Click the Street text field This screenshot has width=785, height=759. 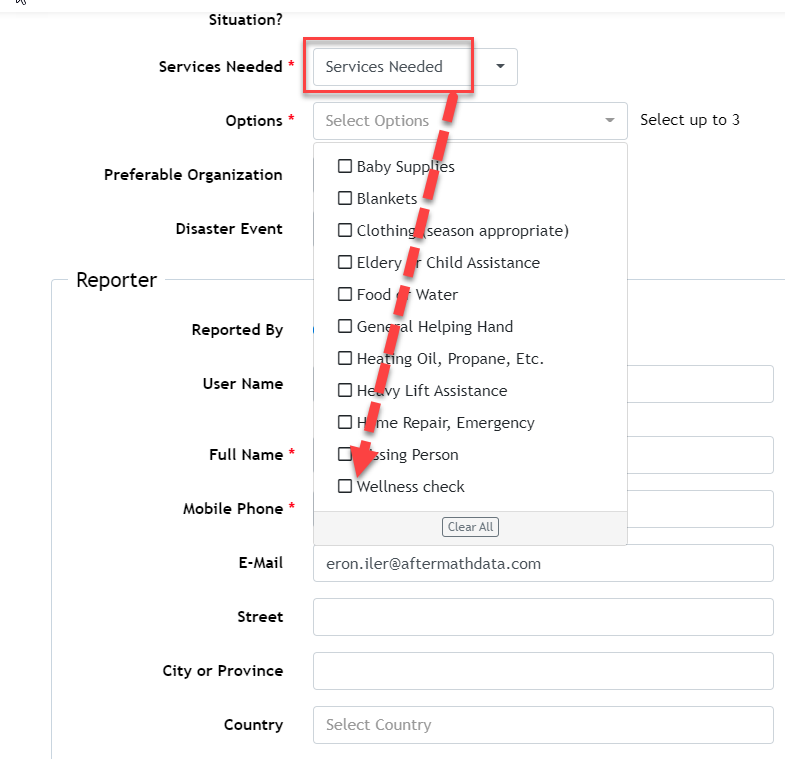(x=543, y=617)
